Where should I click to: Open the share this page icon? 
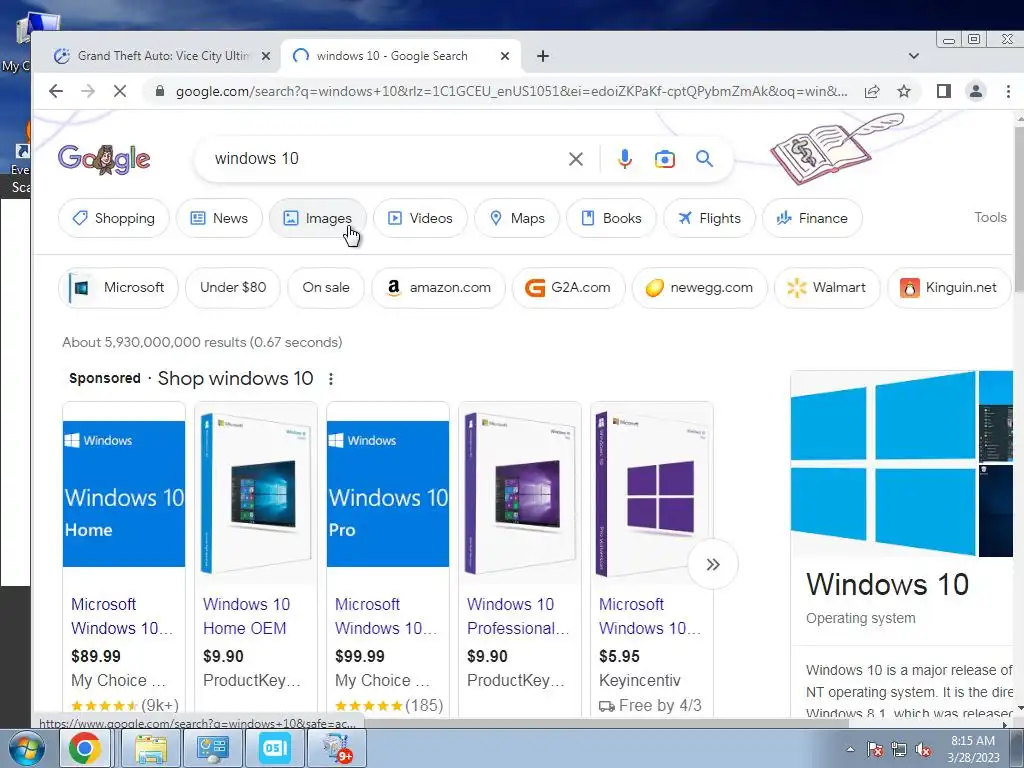(872, 91)
